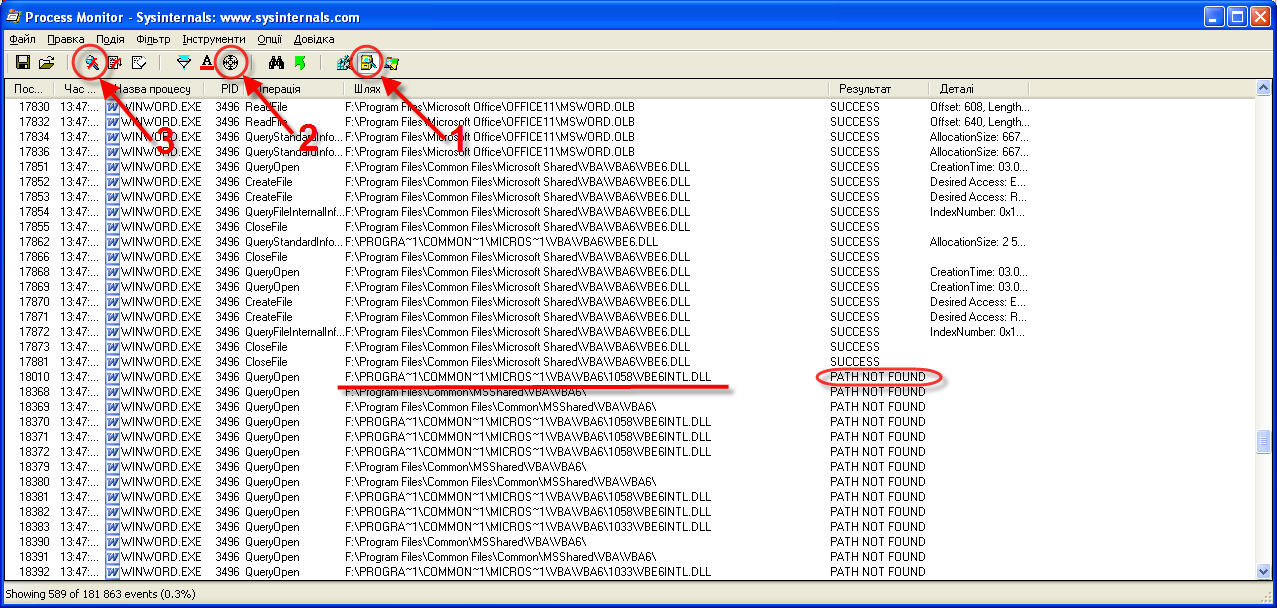1277x608 pixels.
Task: Select the MSWORD.OLB path in row 17832
Action: click(x=490, y=122)
